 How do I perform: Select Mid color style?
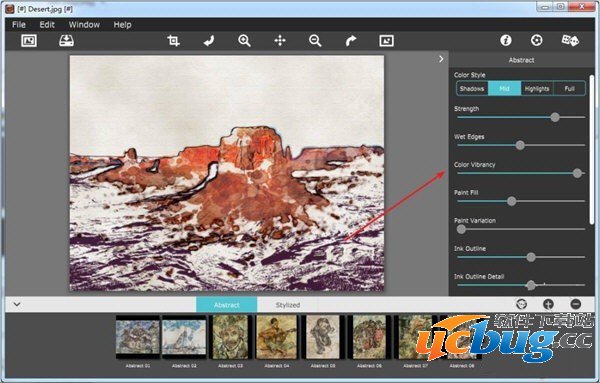[x=504, y=88]
